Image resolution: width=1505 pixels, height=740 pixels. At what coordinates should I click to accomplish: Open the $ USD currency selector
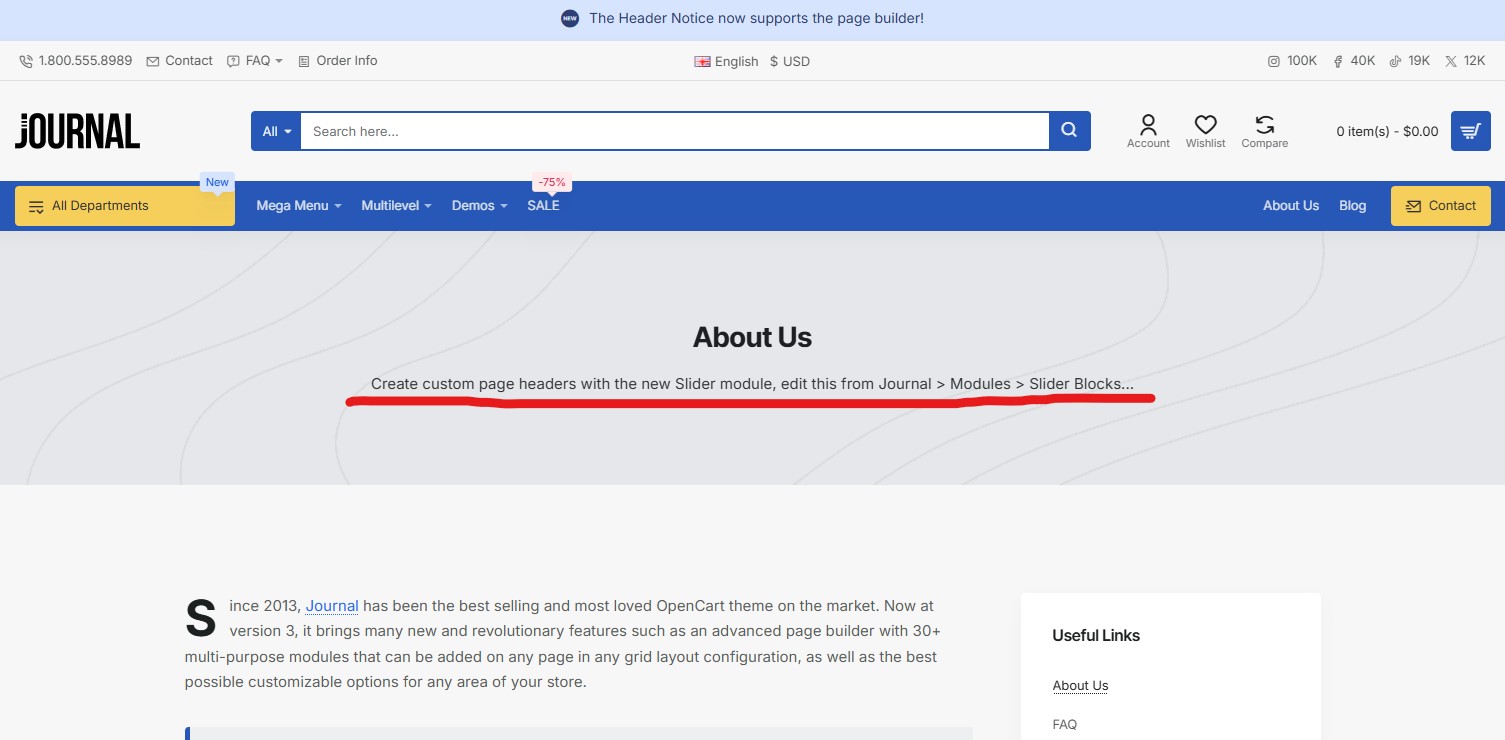pos(790,61)
